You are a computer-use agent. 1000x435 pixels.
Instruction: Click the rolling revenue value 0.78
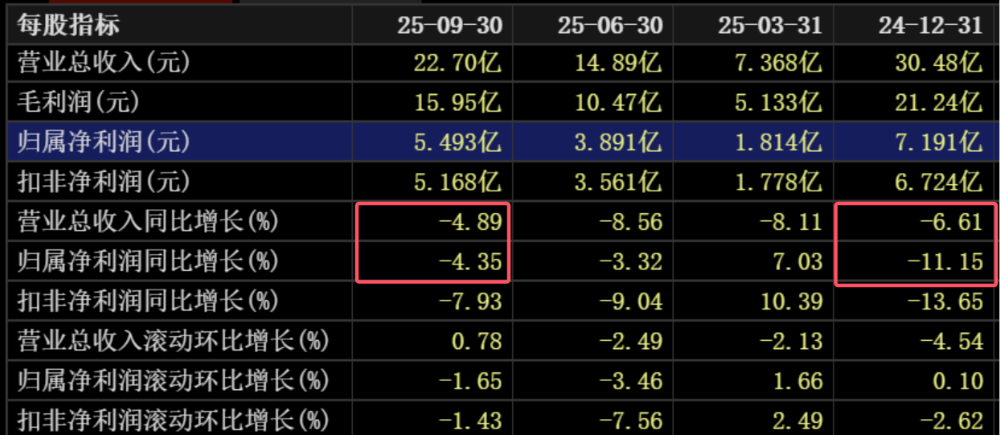click(x=475, y=342)
